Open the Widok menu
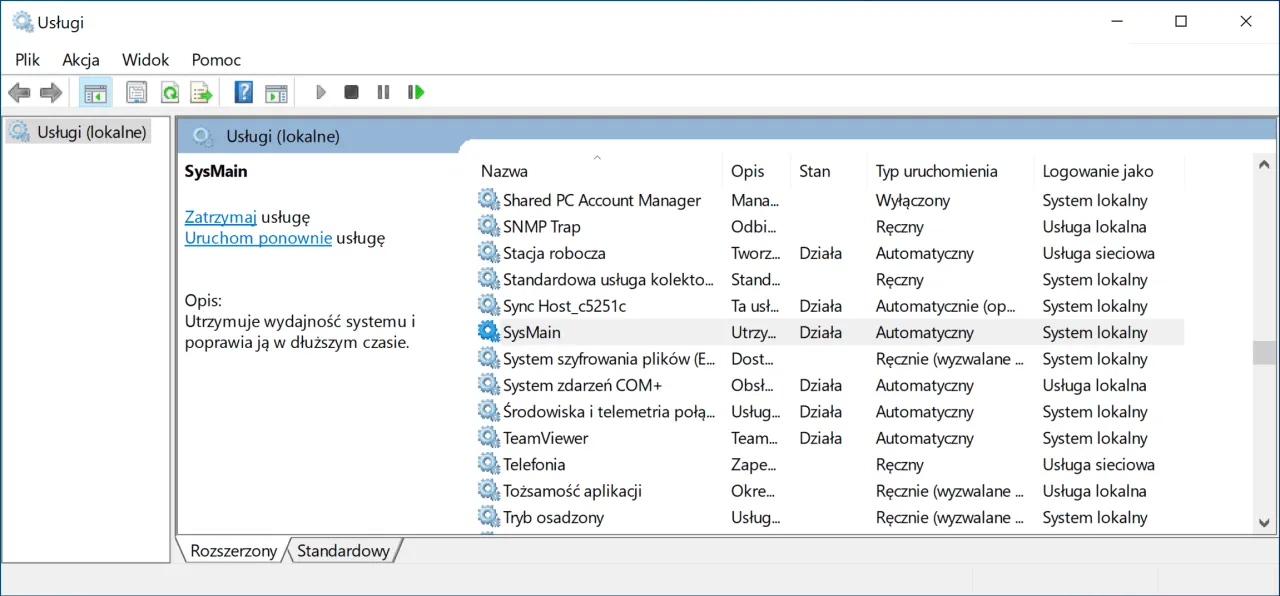Viewport: 1280px width, 596px height. click(x=145, y=60)
